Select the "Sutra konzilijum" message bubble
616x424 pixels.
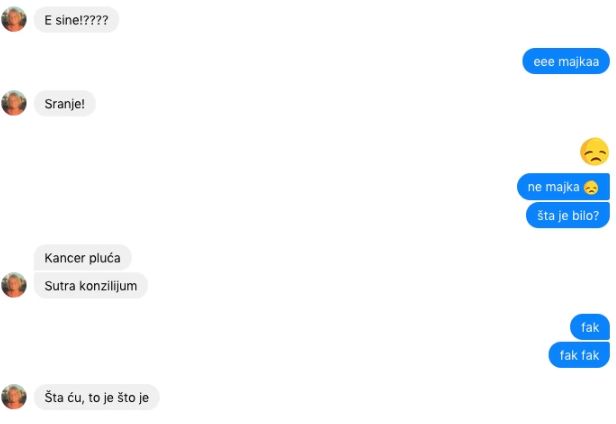(x=91, y=285)
